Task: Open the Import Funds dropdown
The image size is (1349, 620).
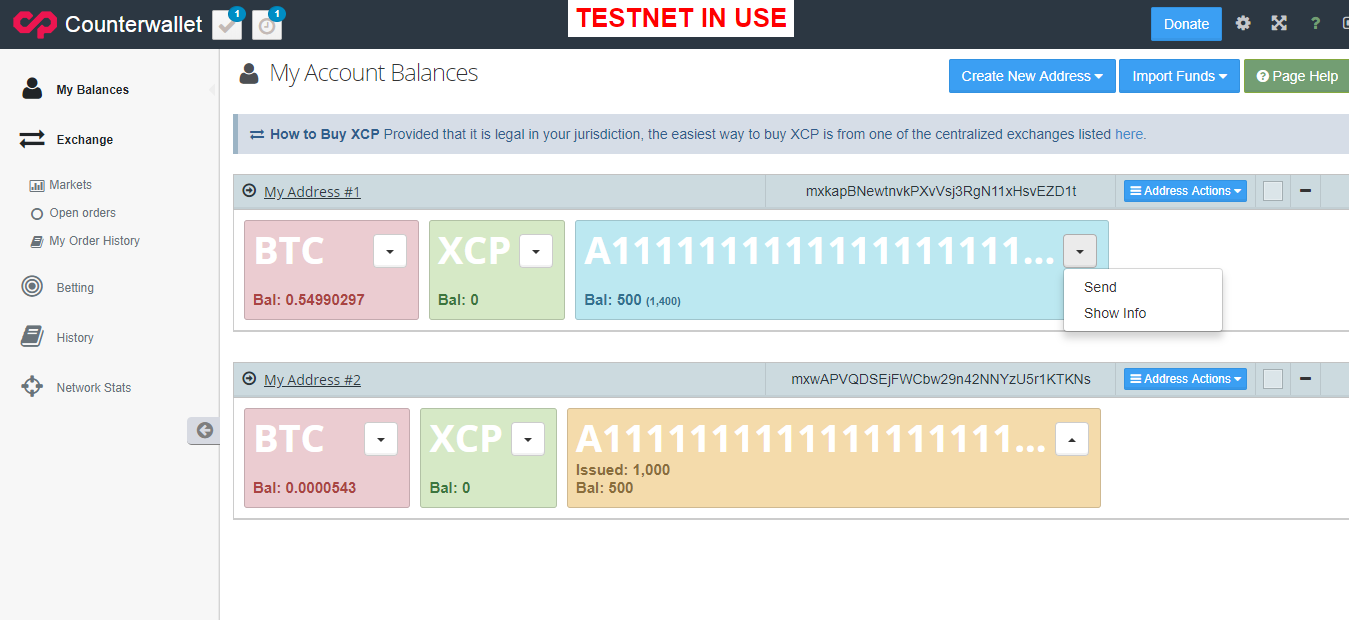Action: [x=1179, y=76]
